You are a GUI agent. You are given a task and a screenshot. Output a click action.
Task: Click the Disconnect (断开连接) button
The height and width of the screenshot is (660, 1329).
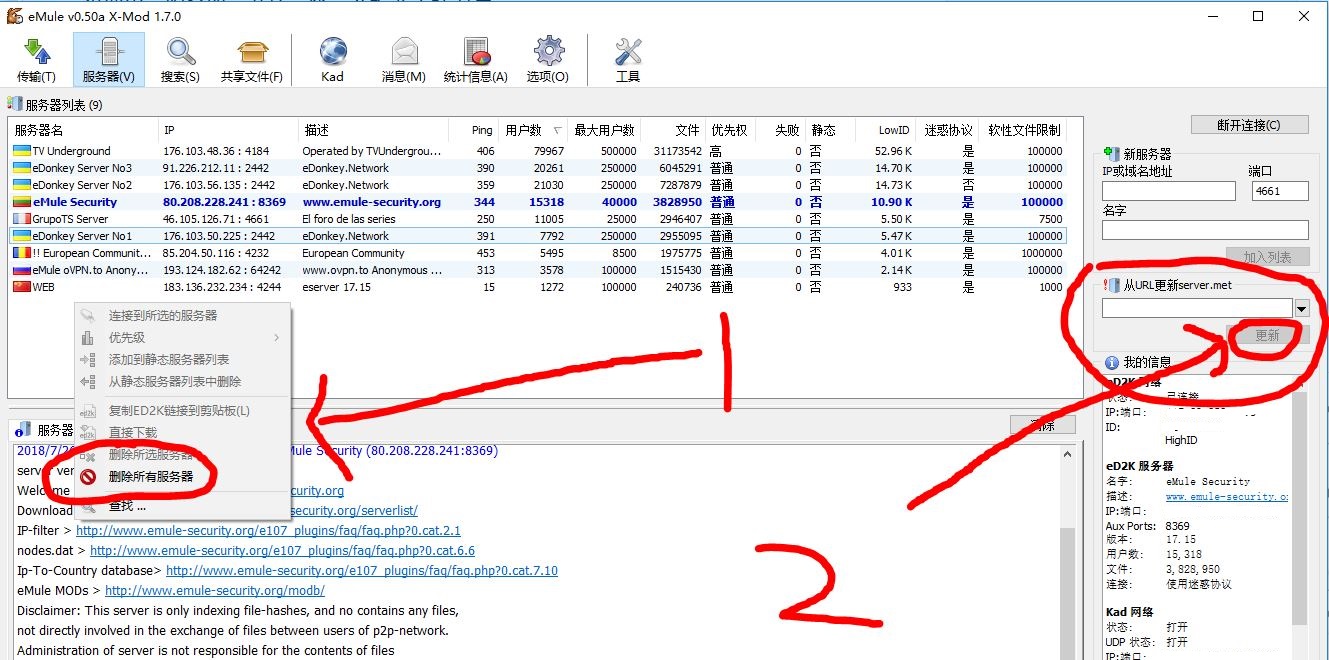coord(1249,125)
